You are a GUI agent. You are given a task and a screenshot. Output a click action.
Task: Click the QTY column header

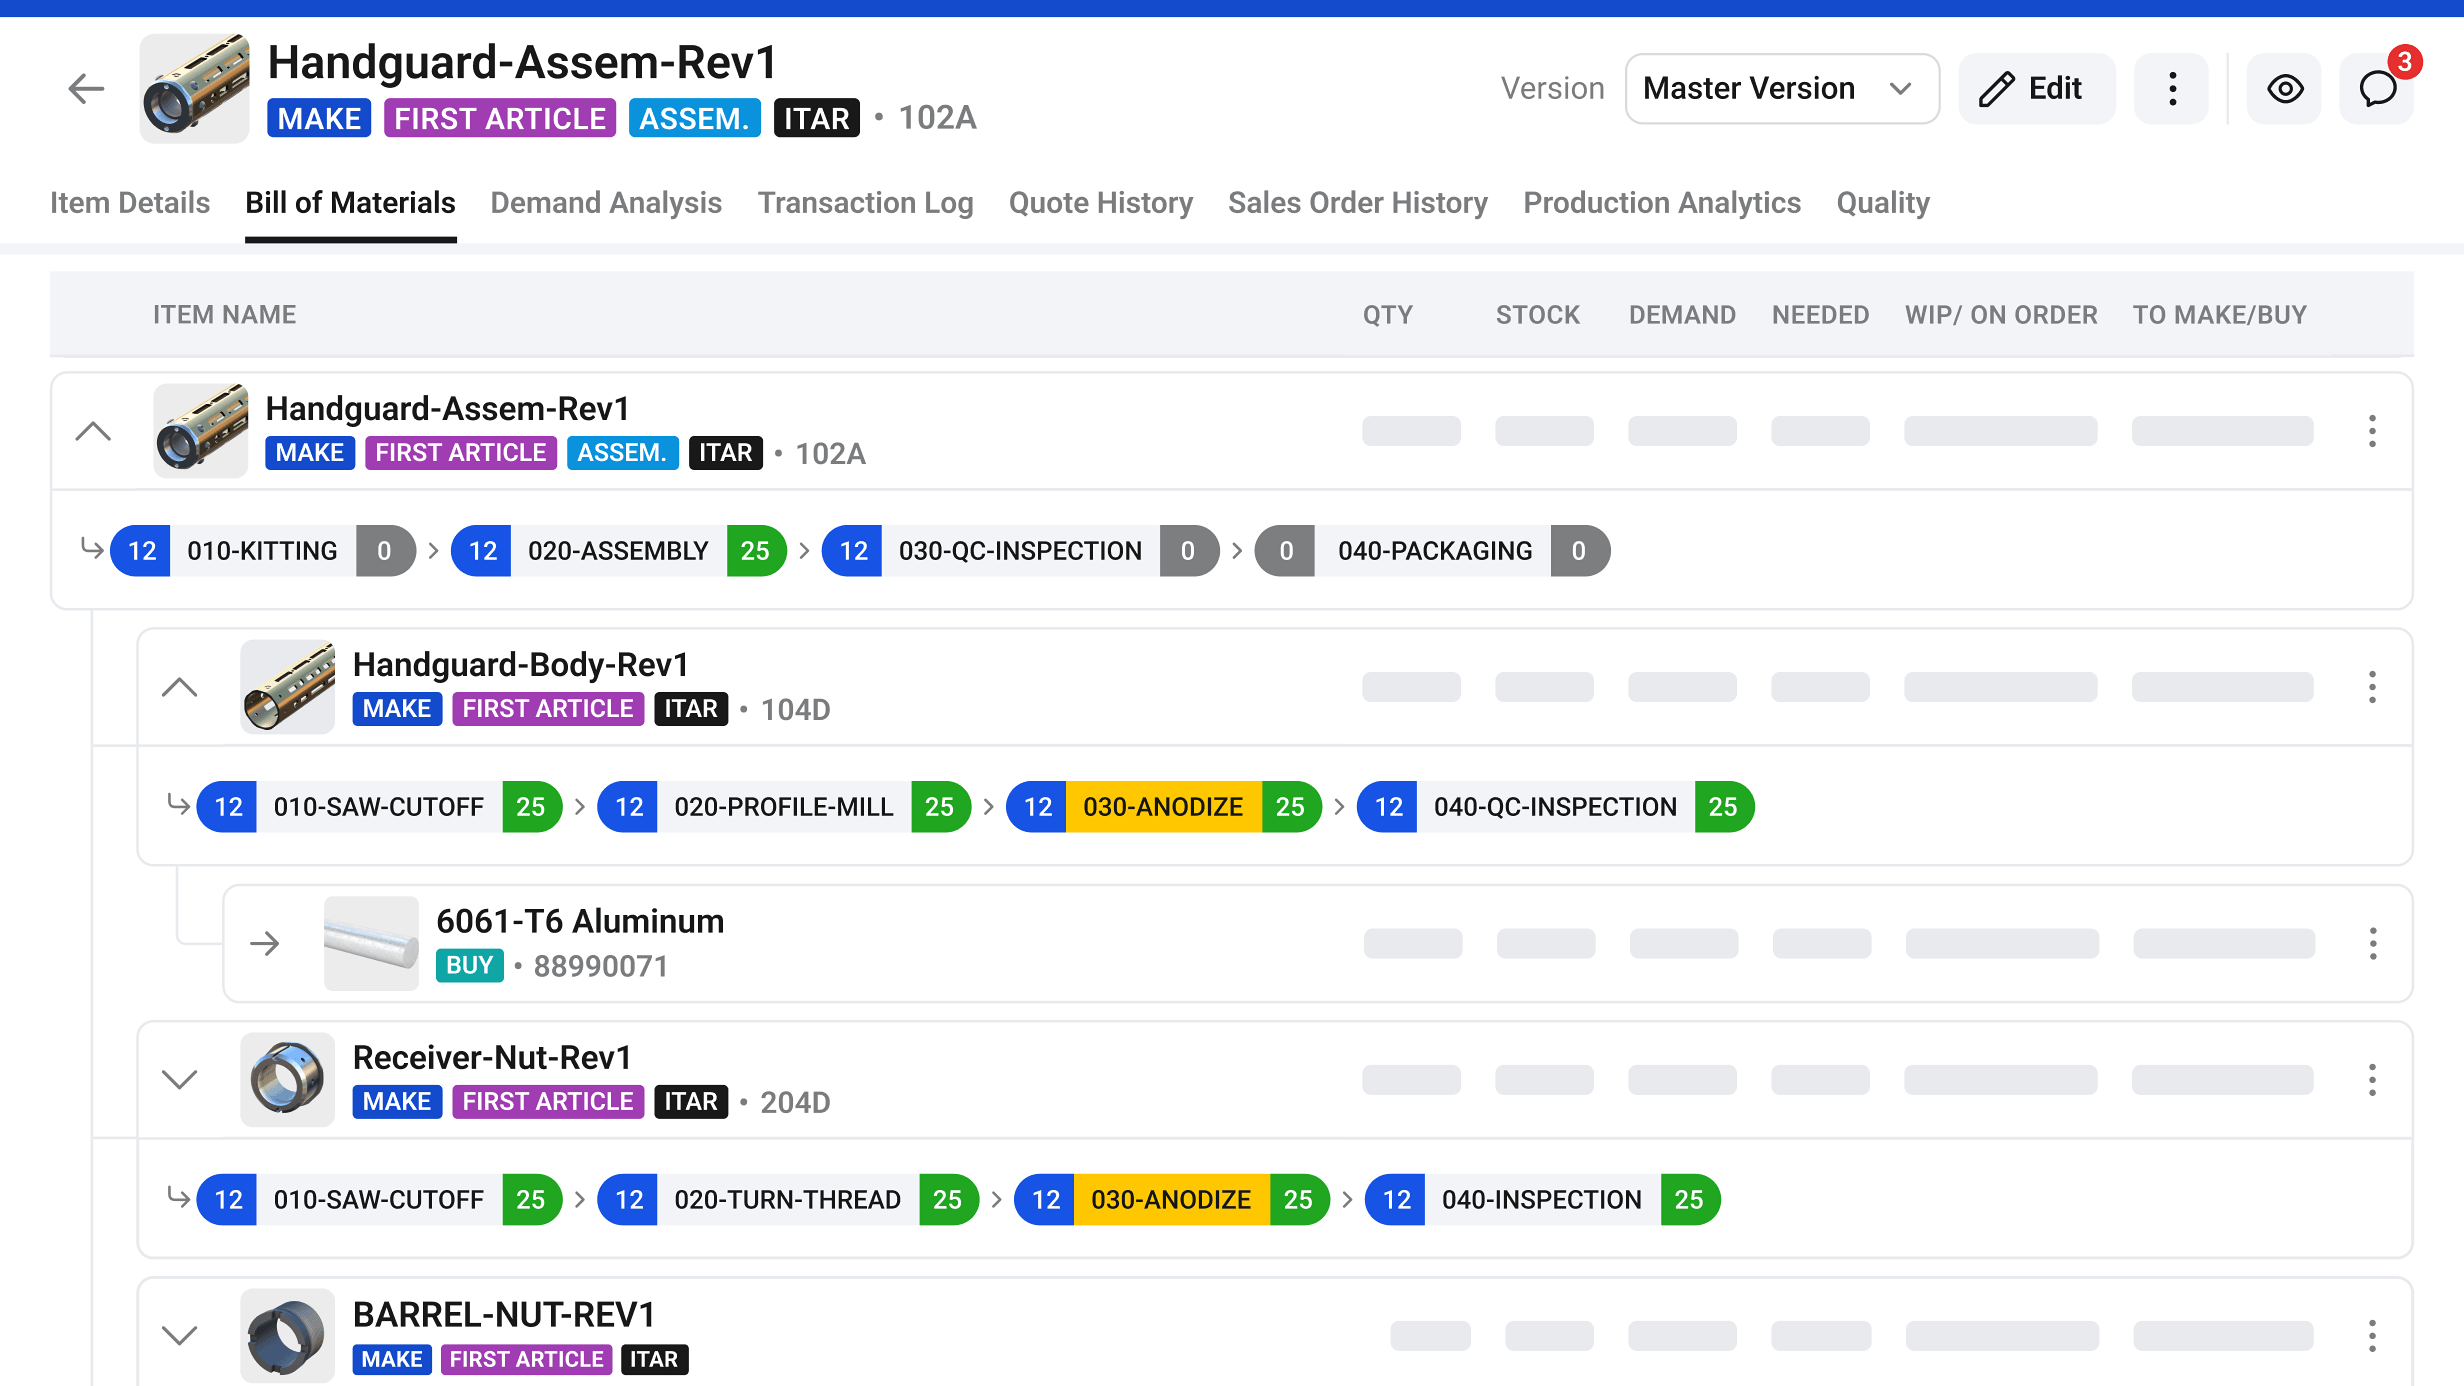coord(1388,315)
